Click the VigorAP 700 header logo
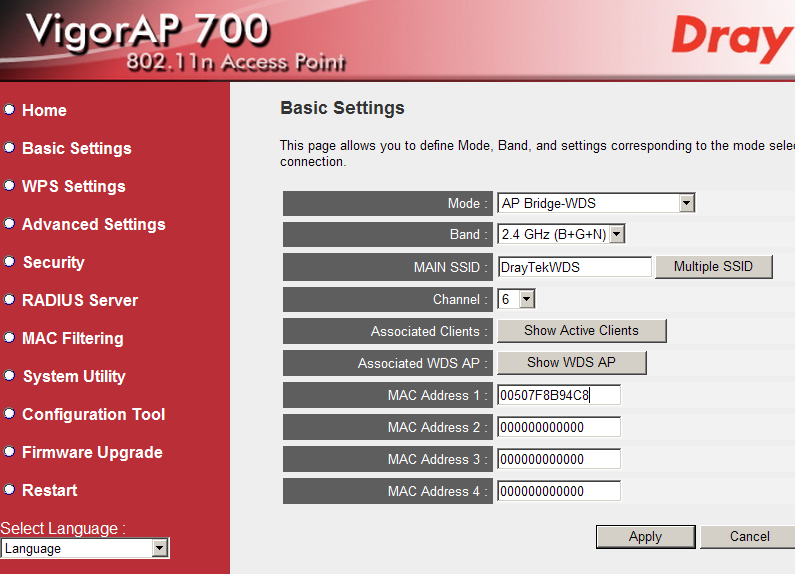795x574 pixels. [x=148, y=30]
